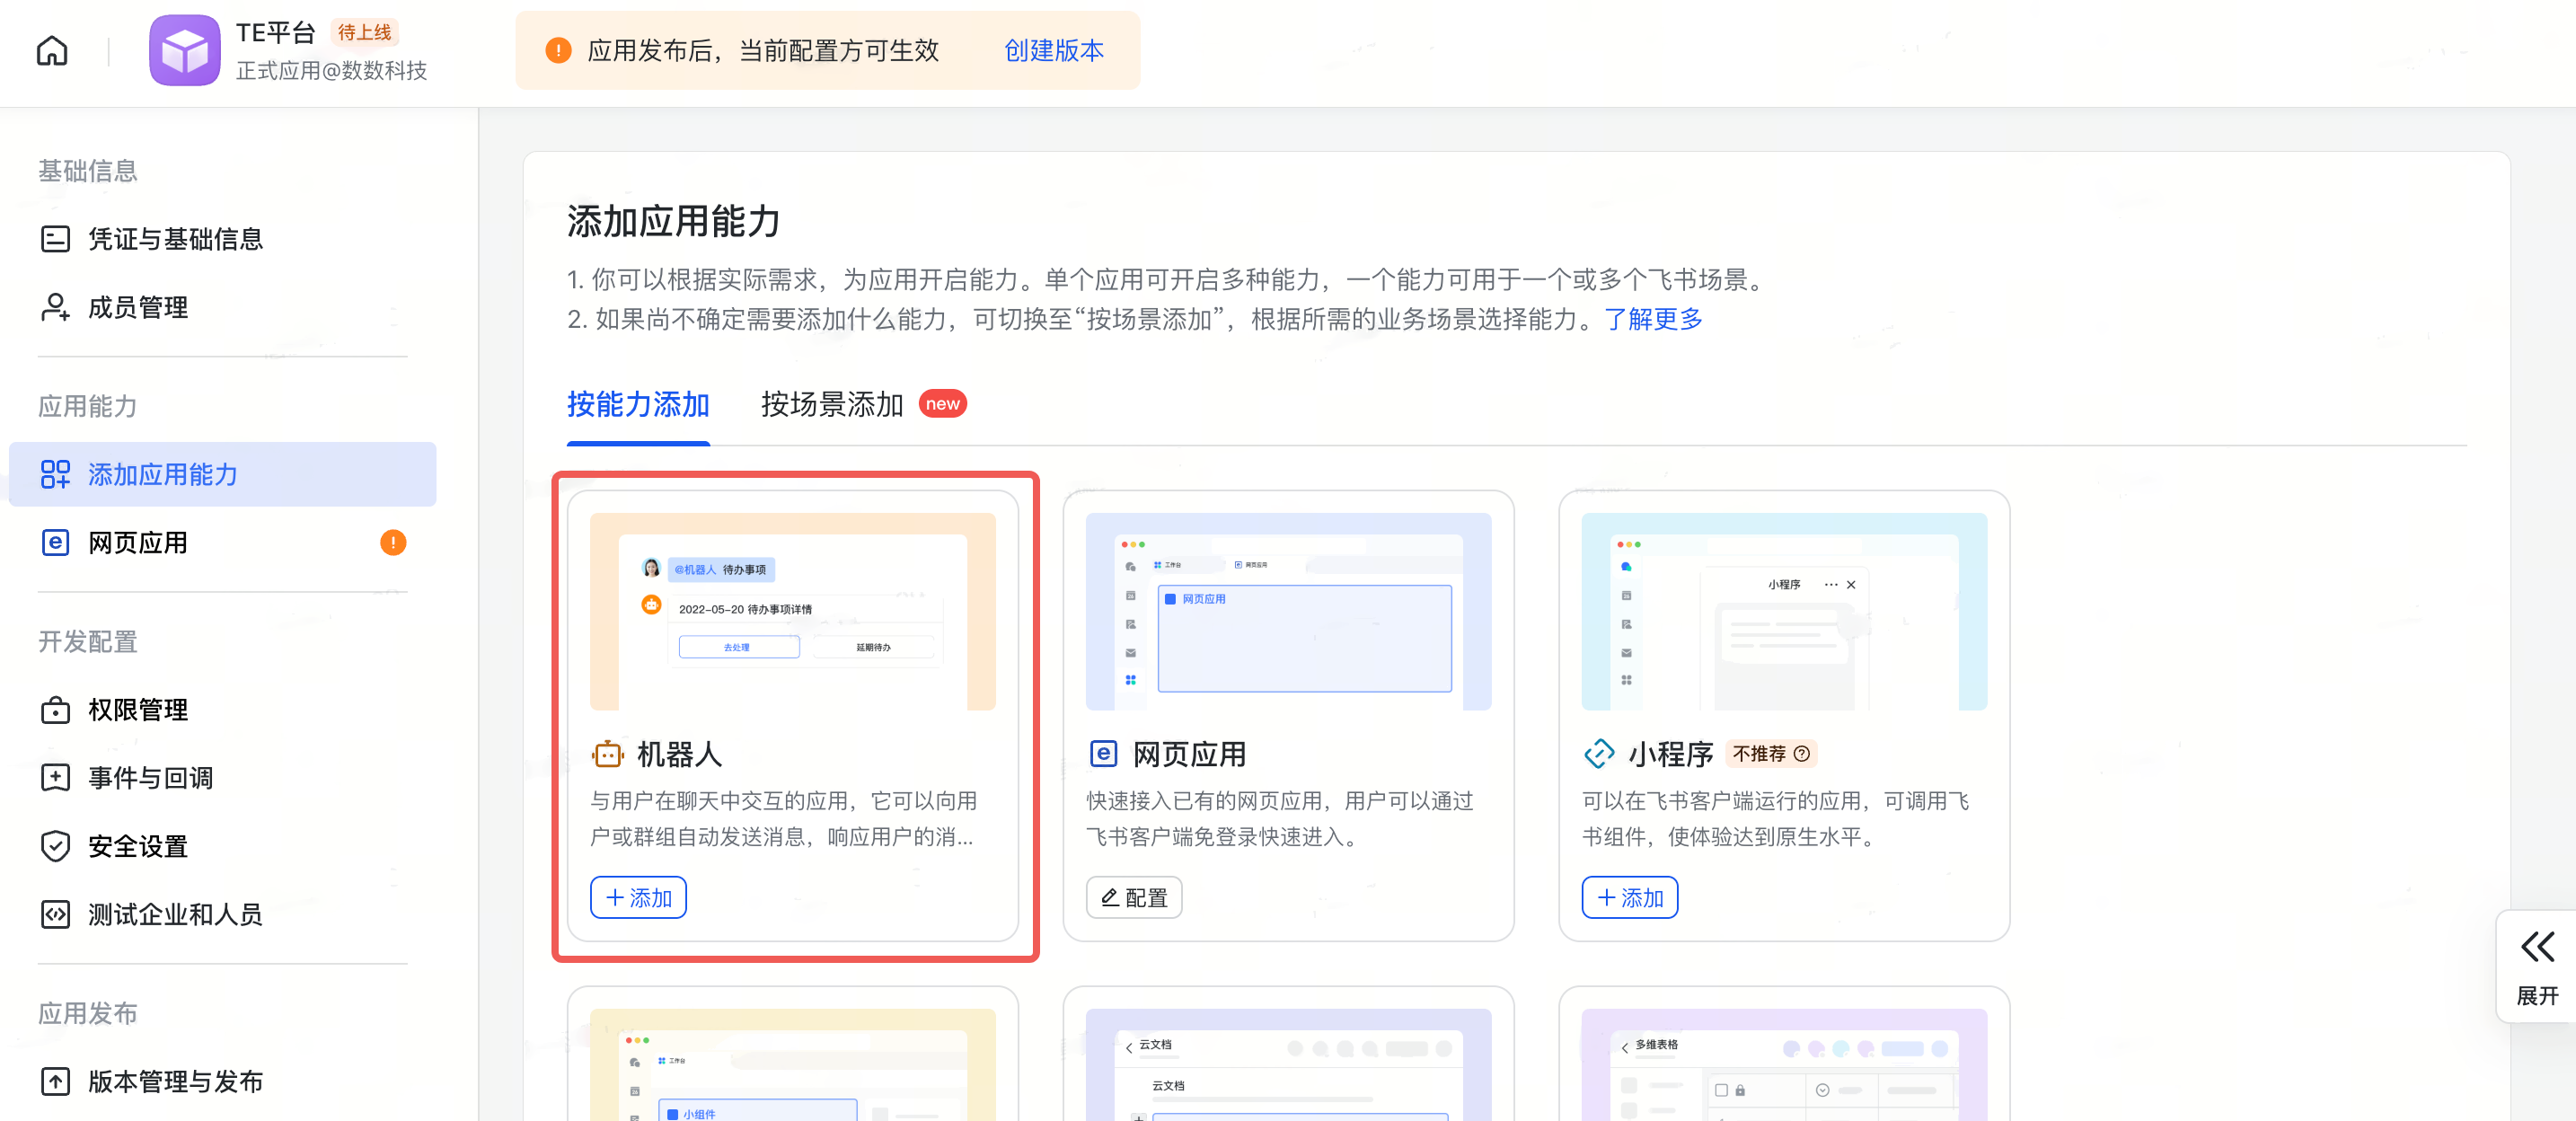Click 了解更多 link
Image resolution: width=2576 pixels, height=1121 pixels.
1653,319
